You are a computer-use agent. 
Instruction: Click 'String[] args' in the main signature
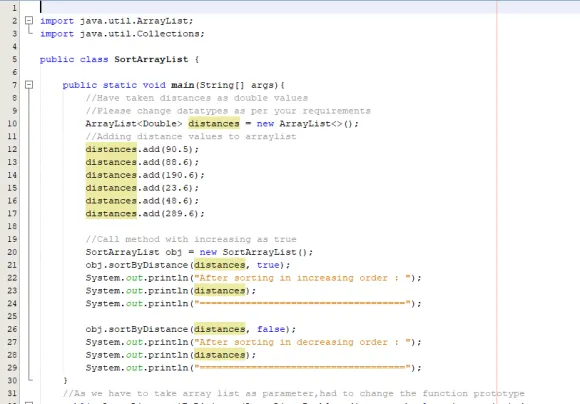[238, 85]
